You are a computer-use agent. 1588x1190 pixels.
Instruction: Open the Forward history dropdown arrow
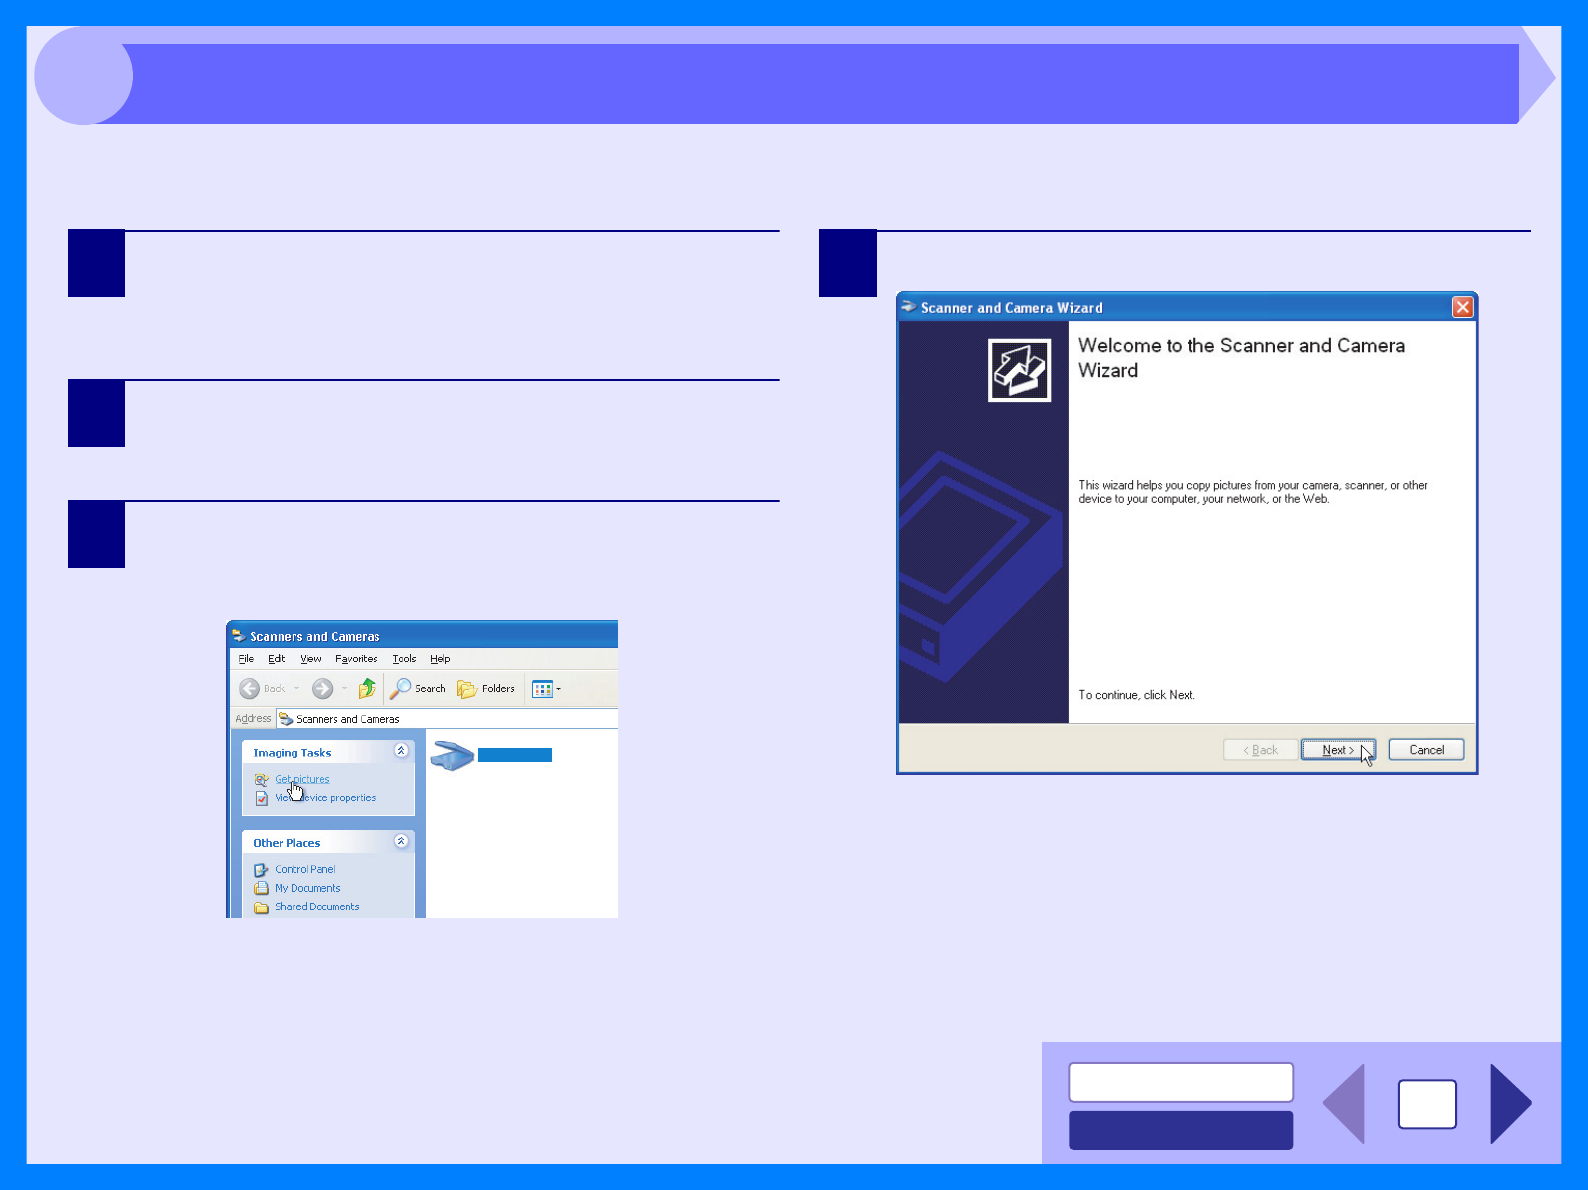(x=344, y=688)
